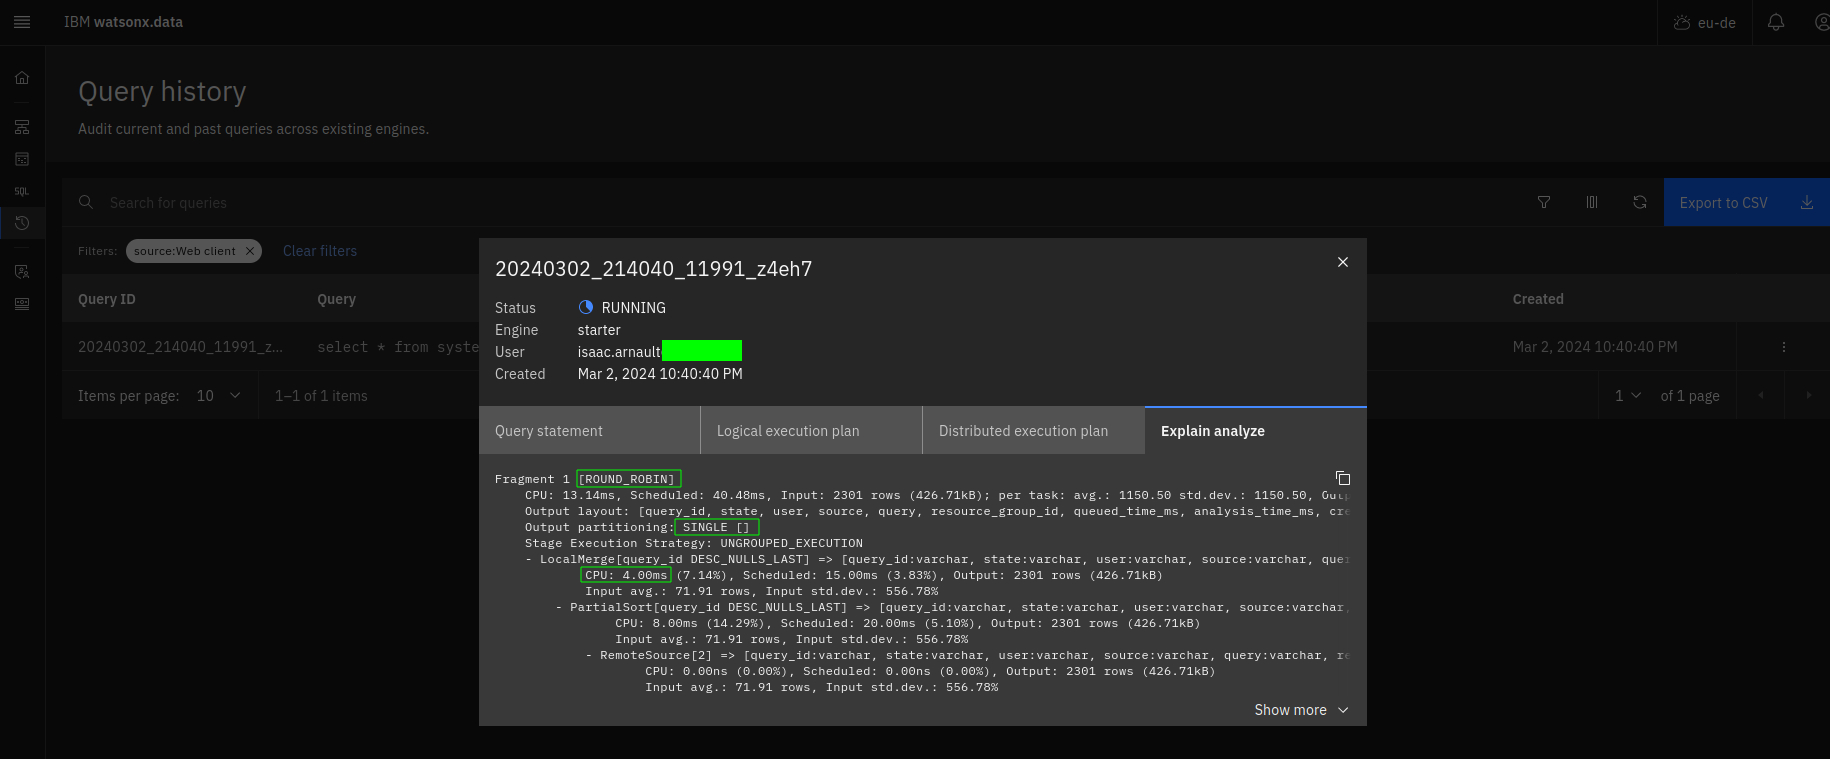Click the ROUND_ROBIN fragment label
Screen dimensions: 1830x759
point(628,479)
